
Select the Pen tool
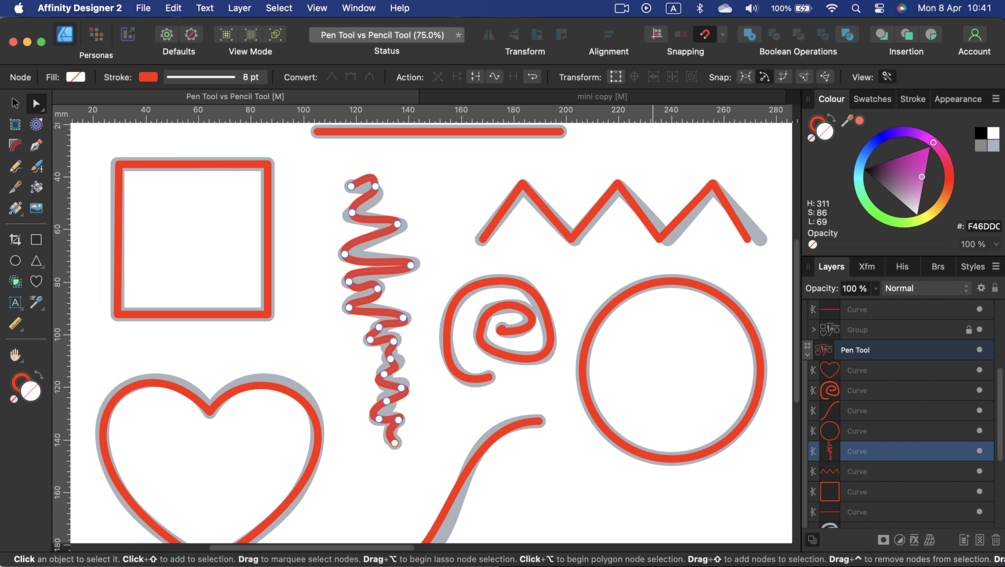click(x=36, y=145)
